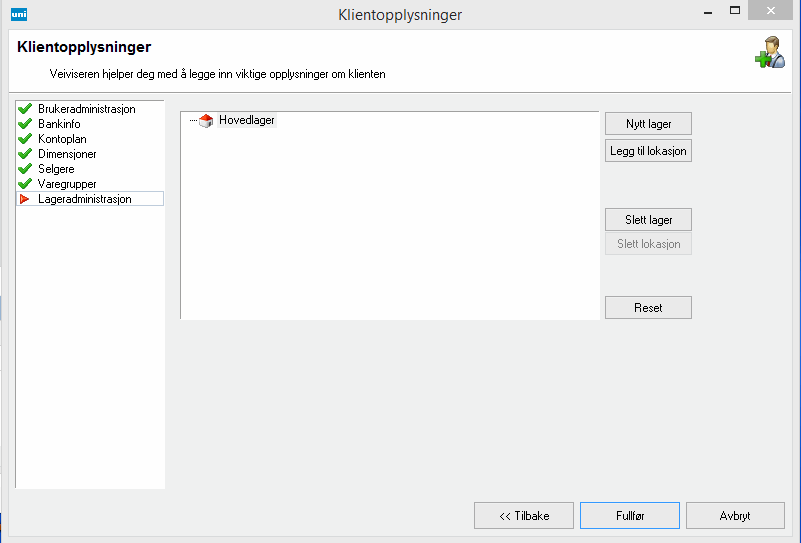
Task: Click the green checkmark beside Kontoplan
Action: 25,139
